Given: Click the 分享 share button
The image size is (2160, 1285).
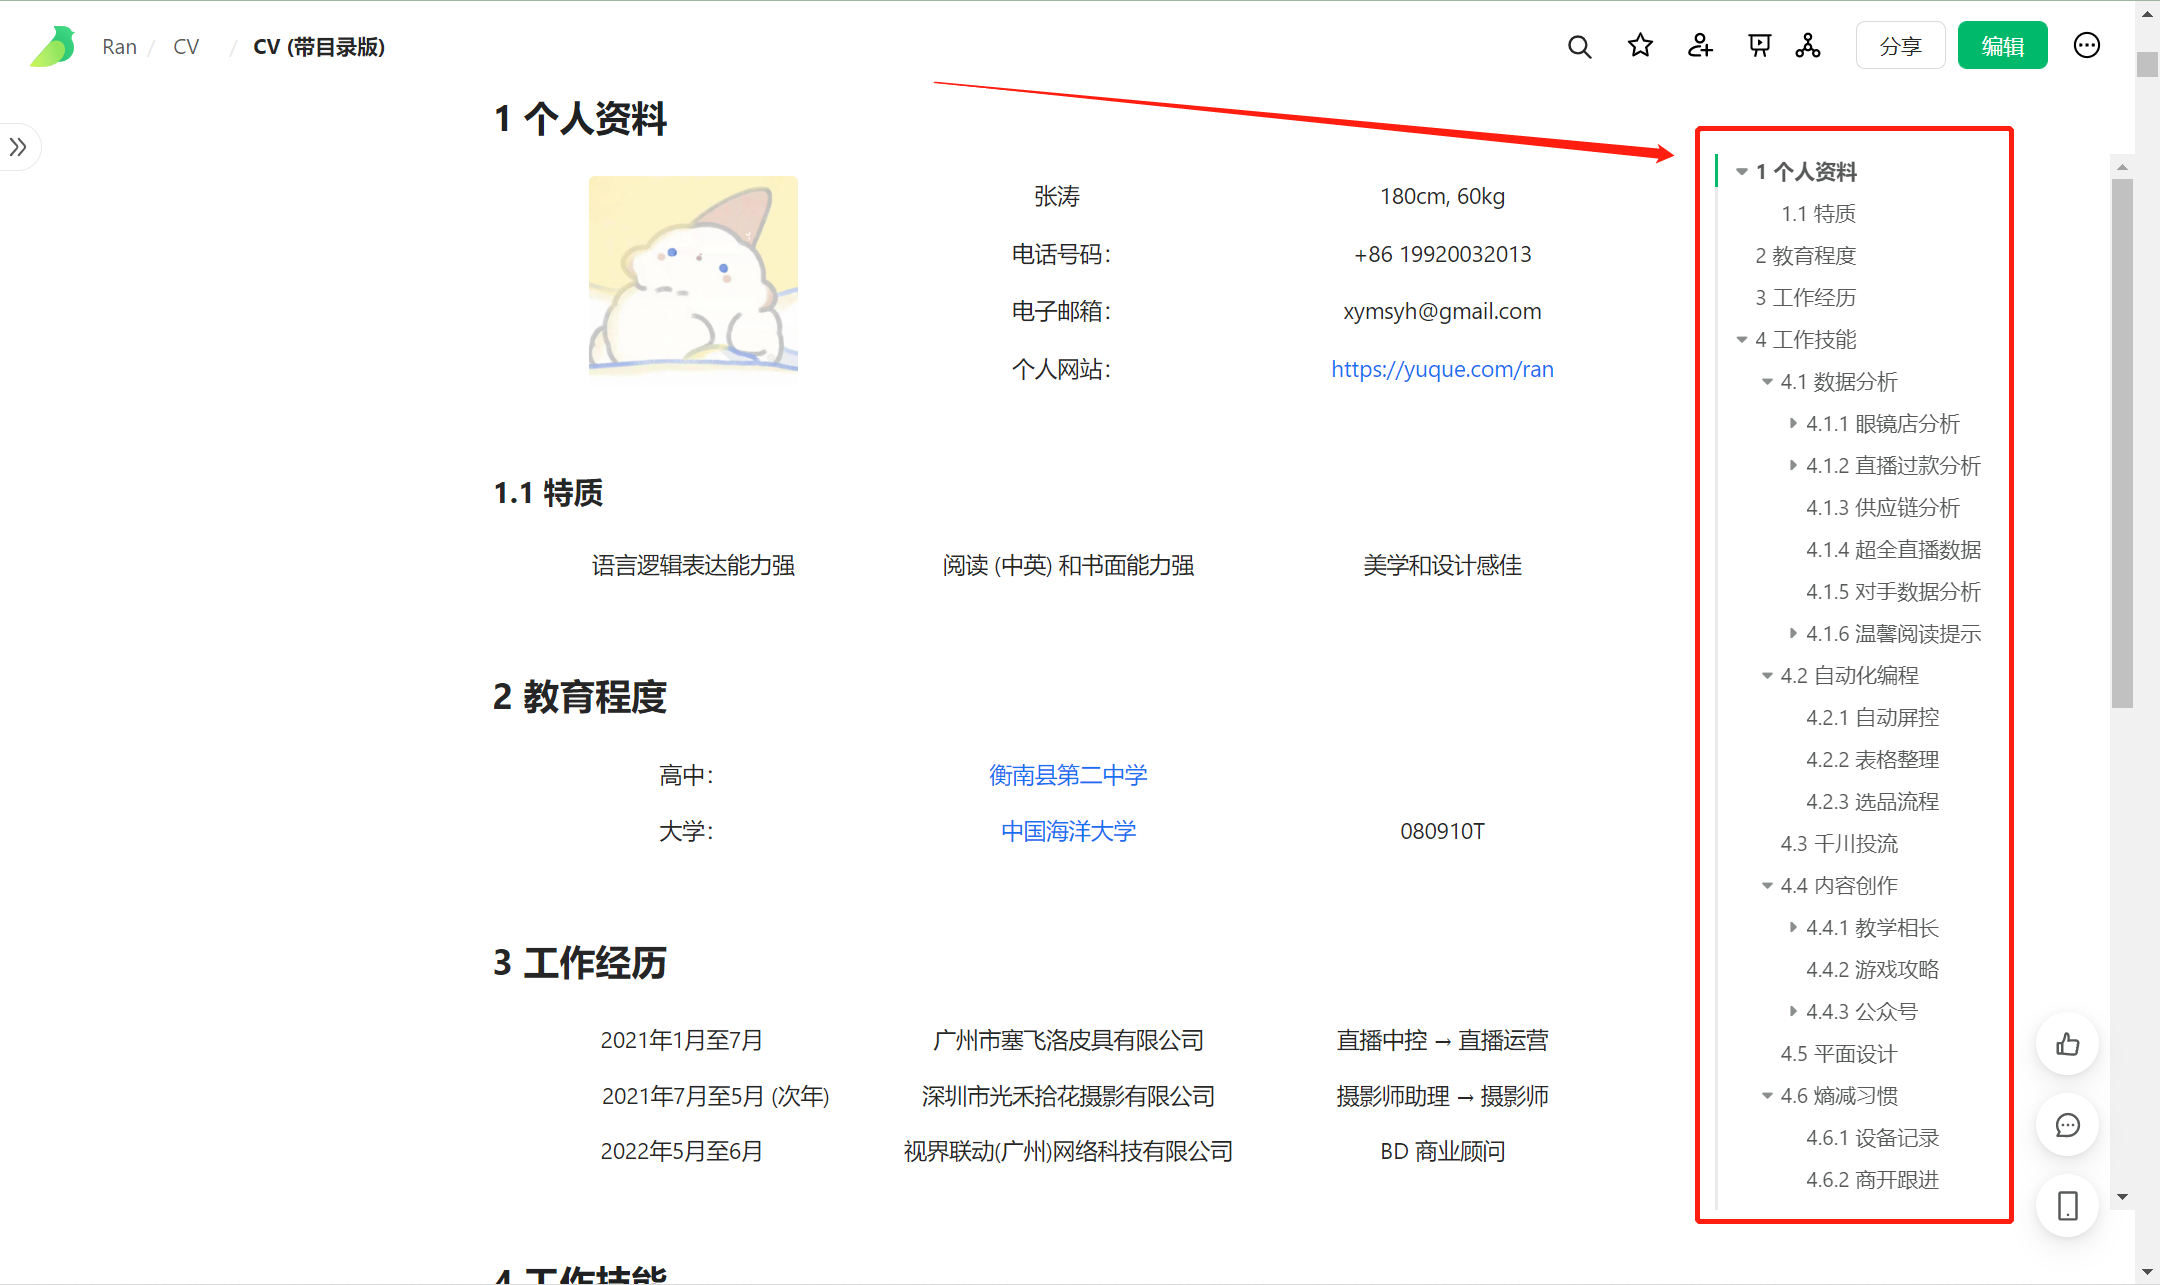Looking at the screenshot, I should pyautogui.click(x=1900, y=46).
